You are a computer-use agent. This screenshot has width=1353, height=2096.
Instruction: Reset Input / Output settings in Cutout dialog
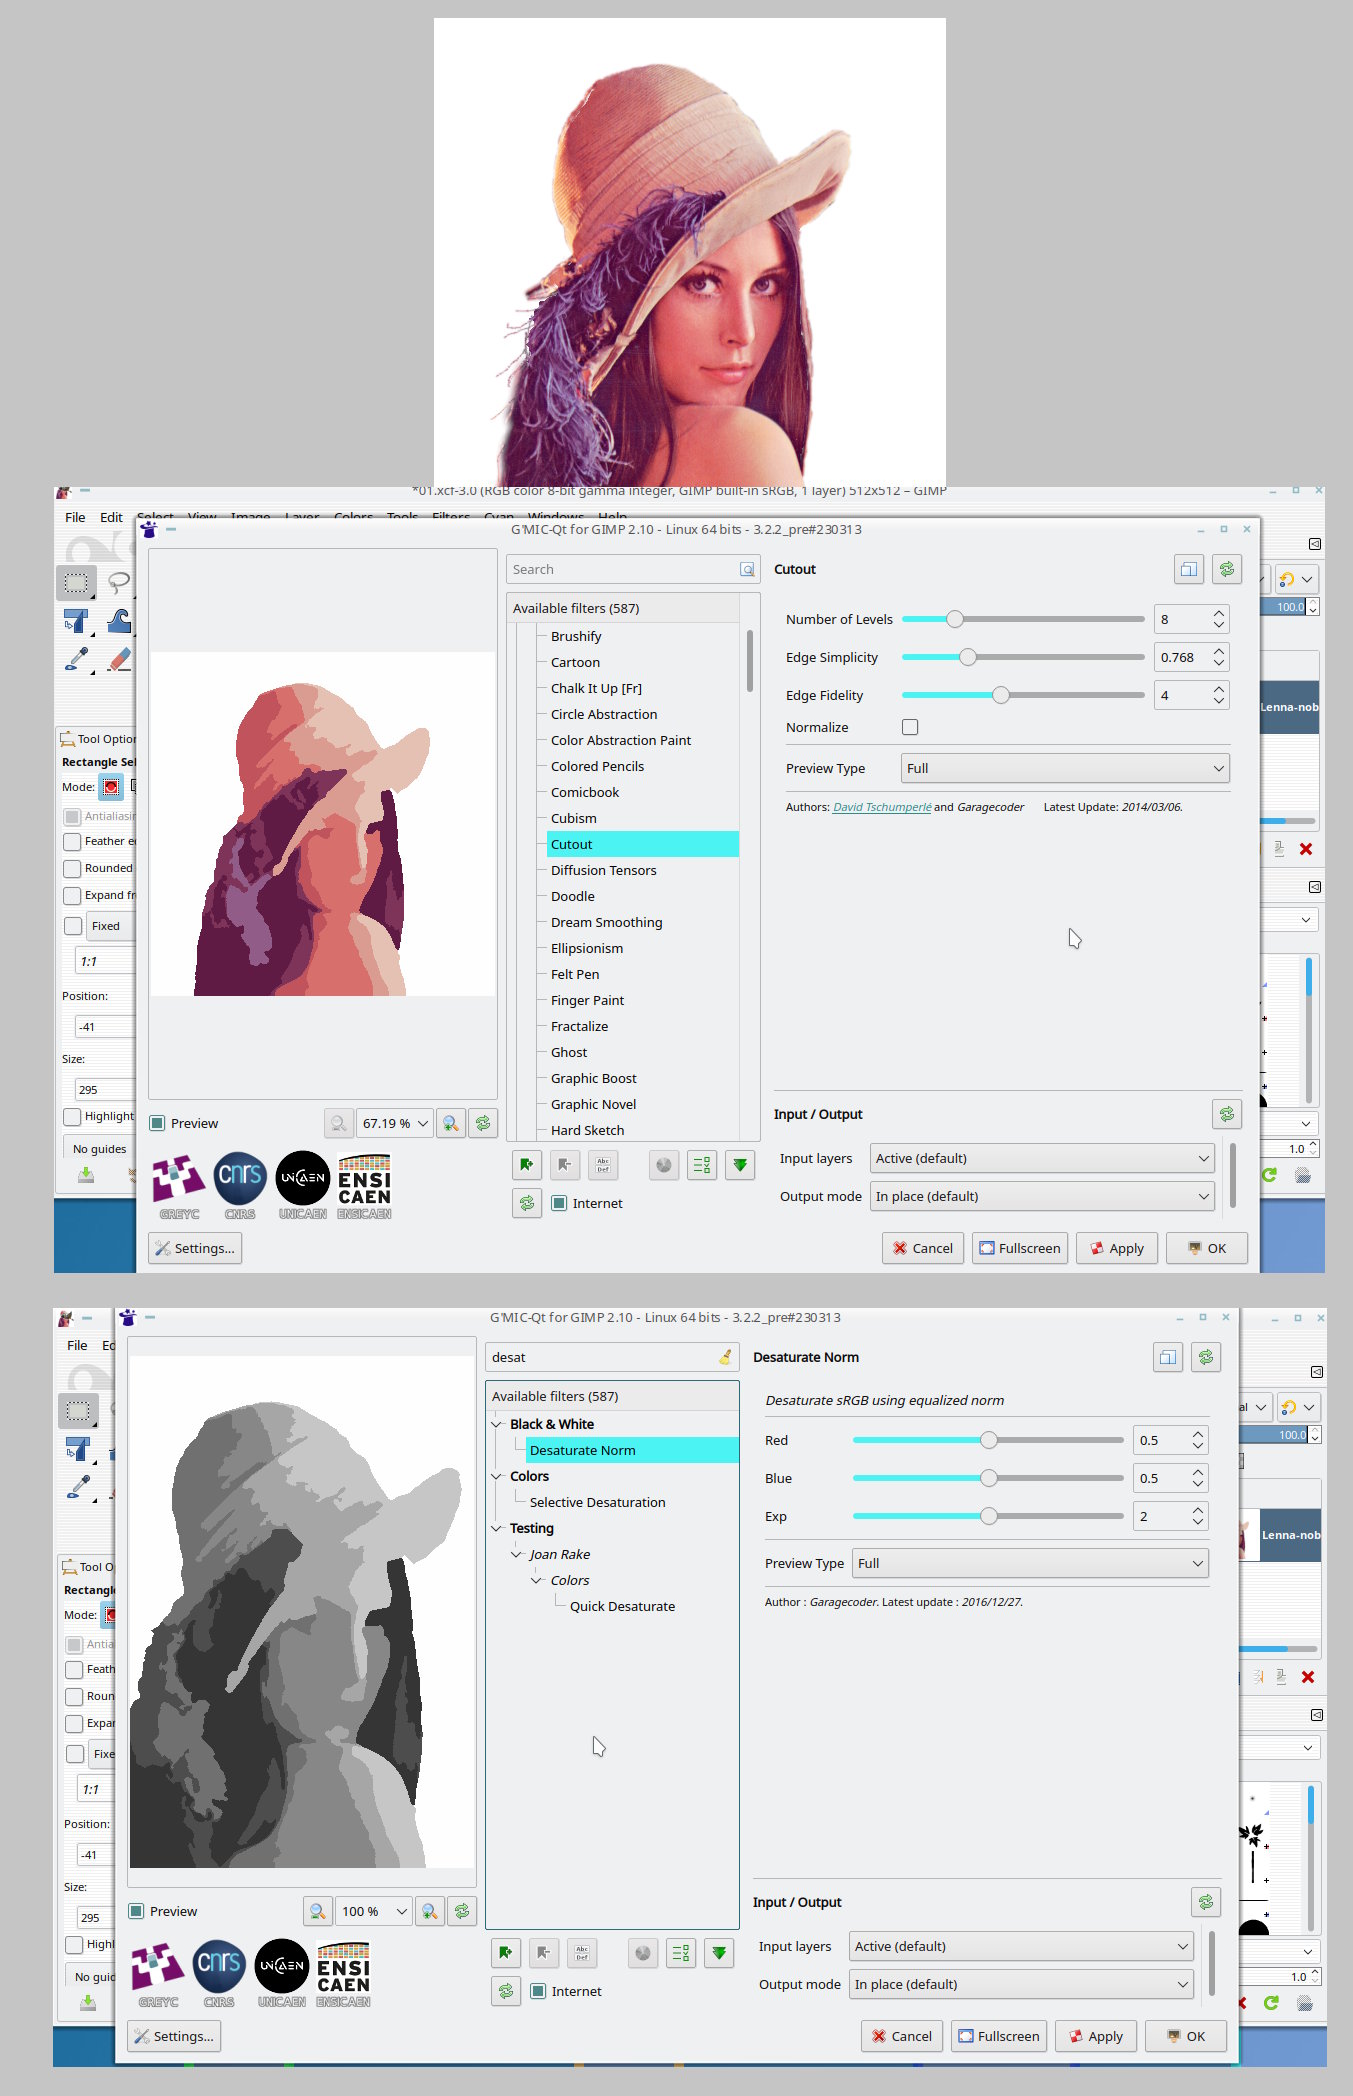click(x=1227, y=1114)
